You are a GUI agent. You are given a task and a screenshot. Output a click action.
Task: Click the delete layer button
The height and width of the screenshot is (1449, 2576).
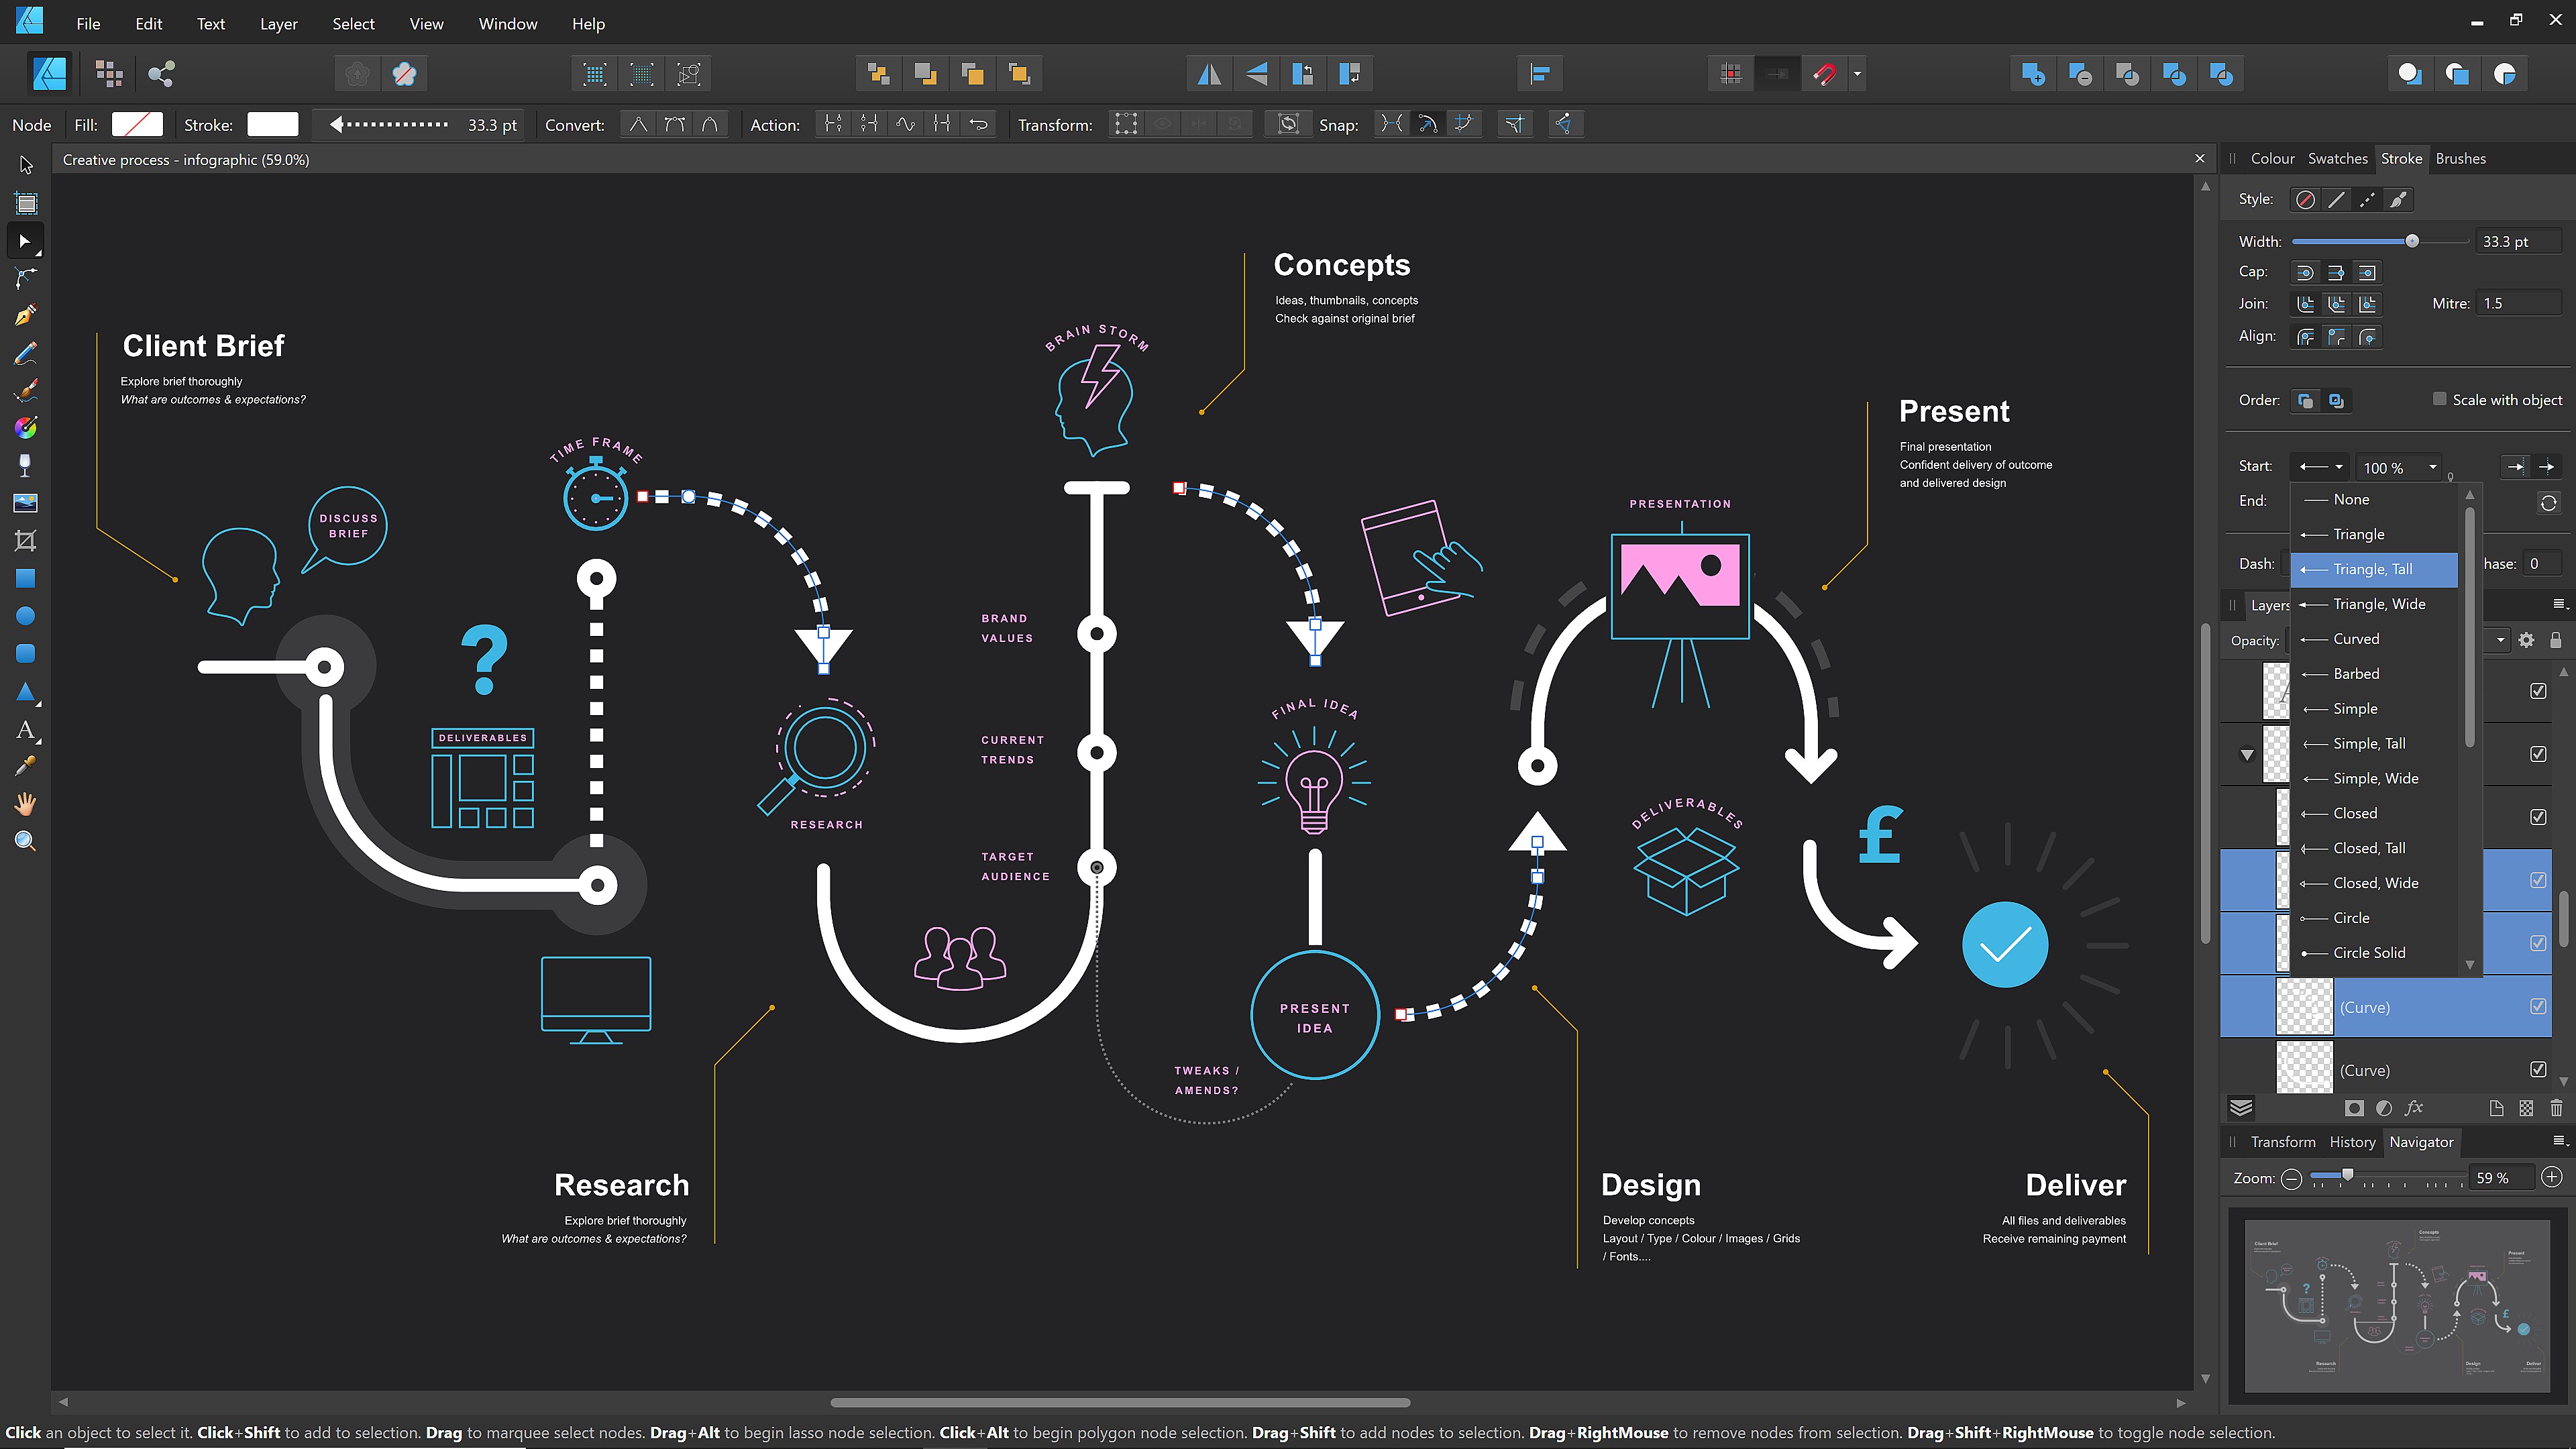pos(2558,1108)
